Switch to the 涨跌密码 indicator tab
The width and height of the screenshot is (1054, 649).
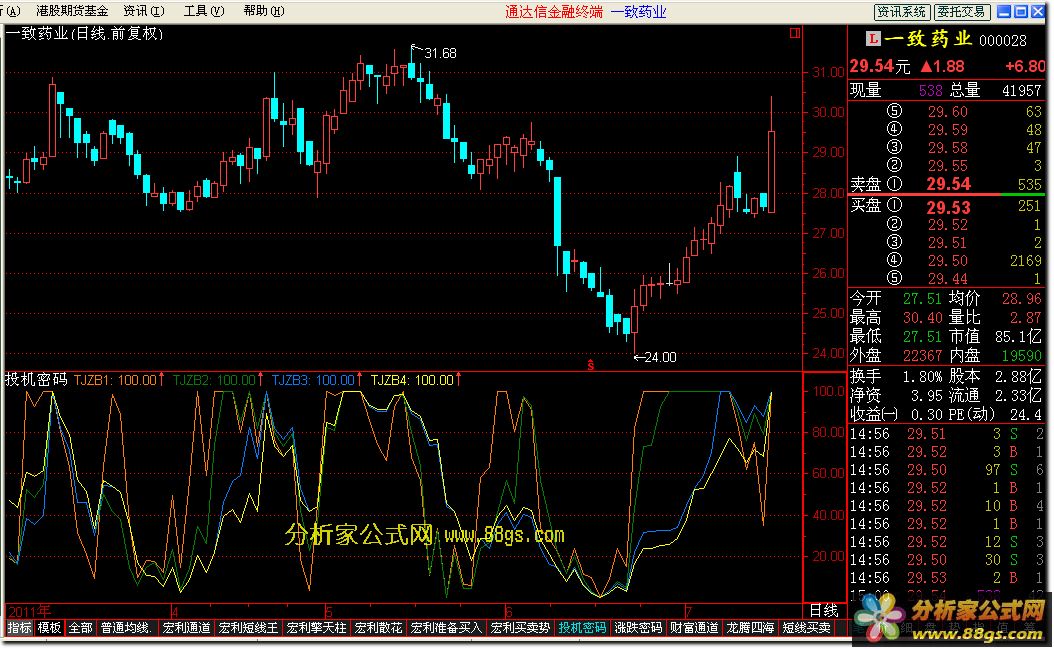[x=639, y=627]
